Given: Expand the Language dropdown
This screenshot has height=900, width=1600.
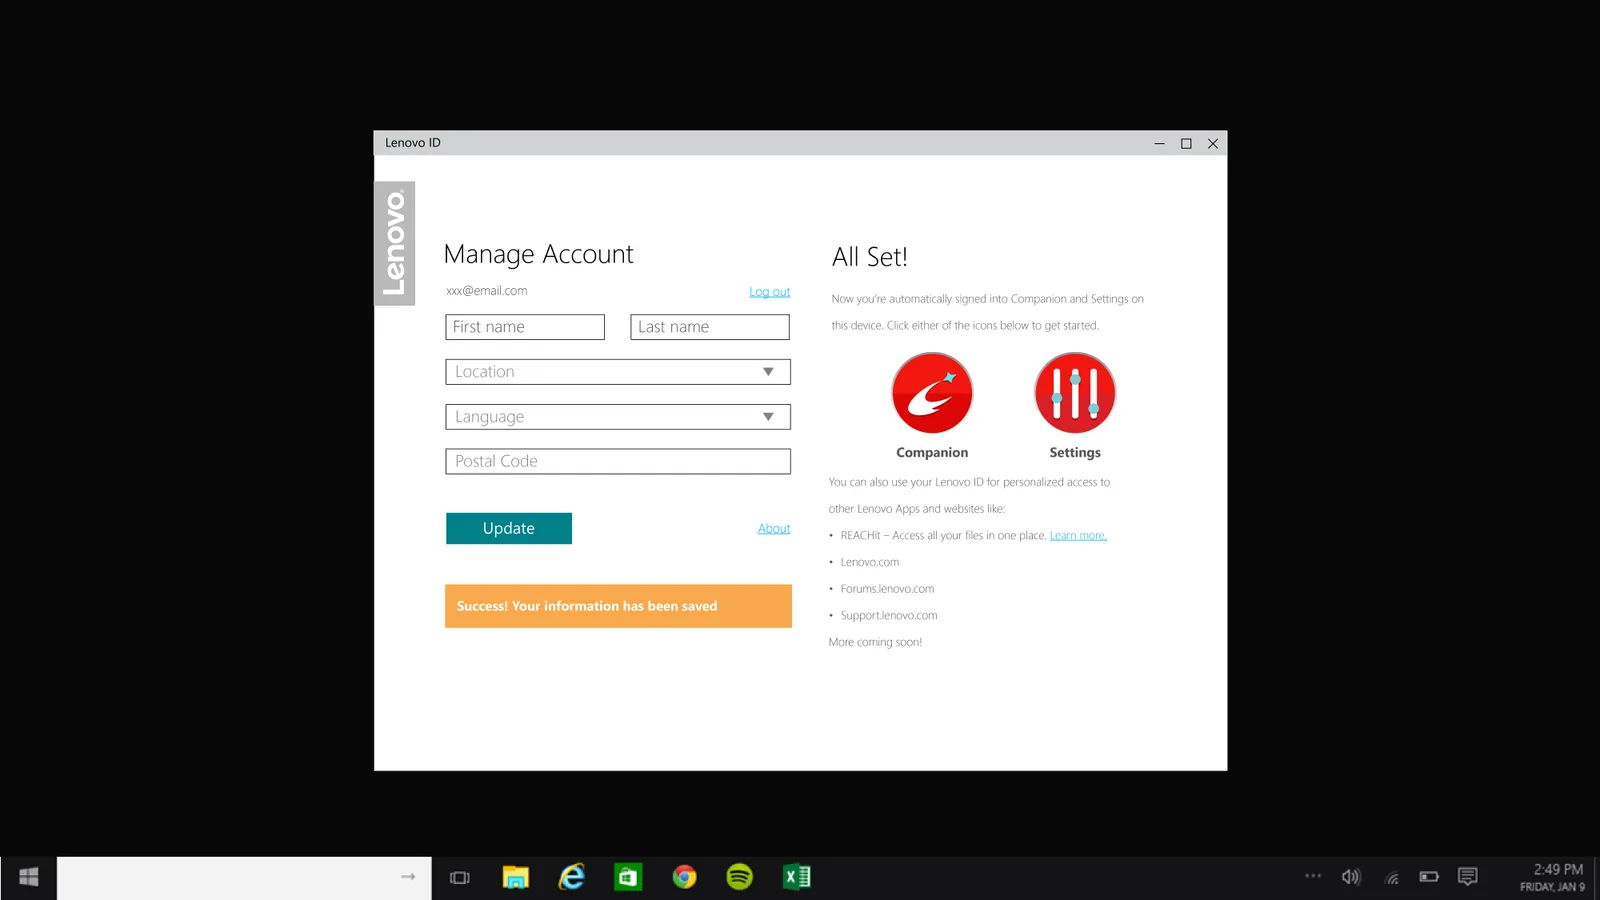Looking at the screenshot, I should (x=618, y=417).
